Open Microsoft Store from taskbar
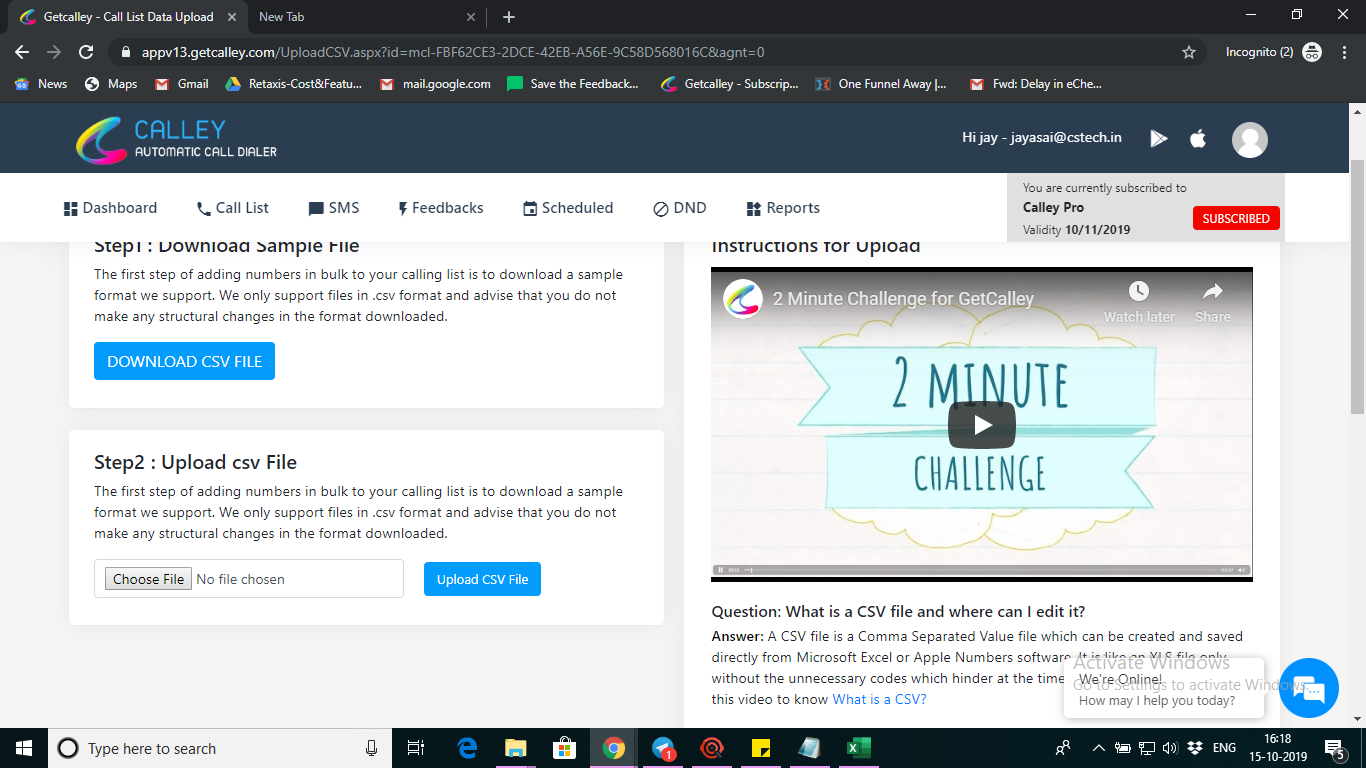Viewport: 1366px width, 768px height. 565,748
